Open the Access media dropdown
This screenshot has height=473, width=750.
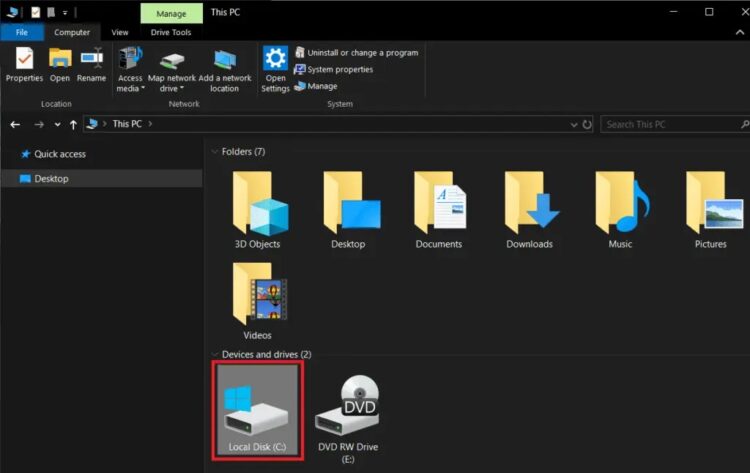(x=130, y=69)
